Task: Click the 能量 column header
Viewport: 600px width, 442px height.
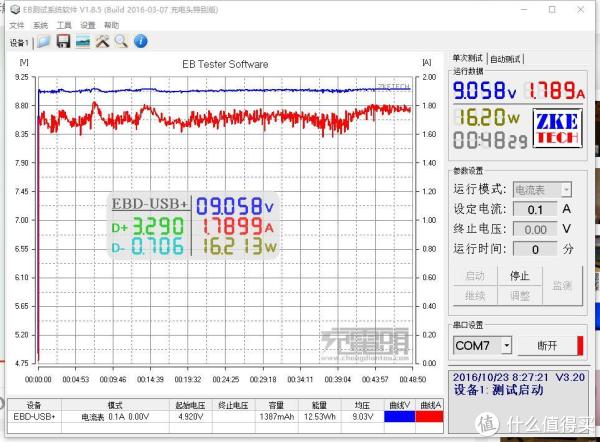Action: (x=319, y=405)
